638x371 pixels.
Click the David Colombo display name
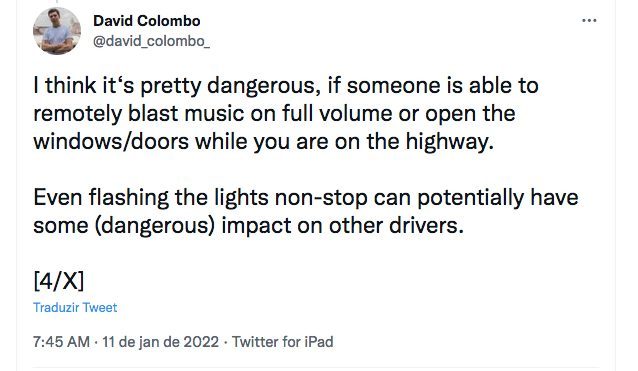click(x=146, y=21)
